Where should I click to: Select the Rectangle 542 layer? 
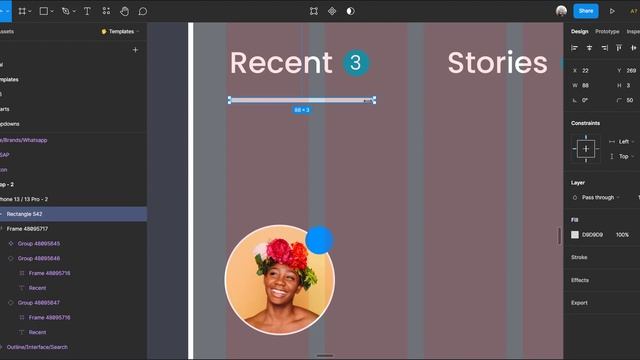73,214
